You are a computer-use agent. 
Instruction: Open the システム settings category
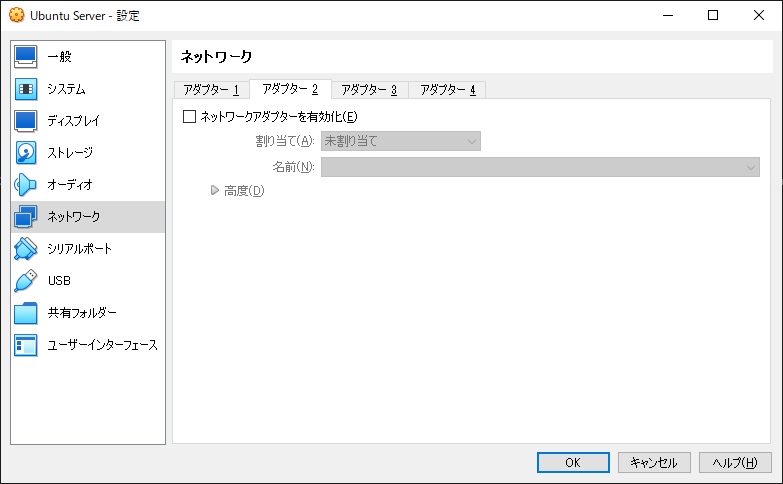pos(88,89)
